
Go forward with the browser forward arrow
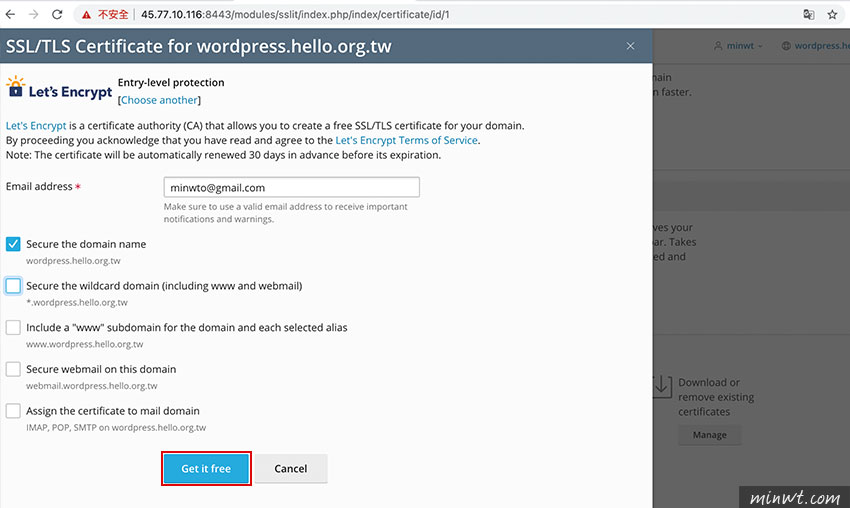tap(34, 15)
